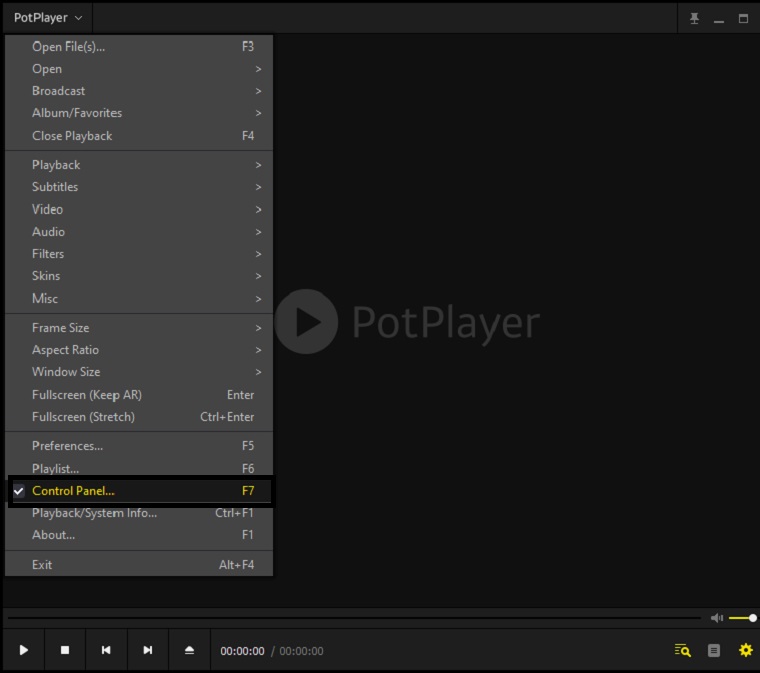Select Open File(s)... menu item

139,47
